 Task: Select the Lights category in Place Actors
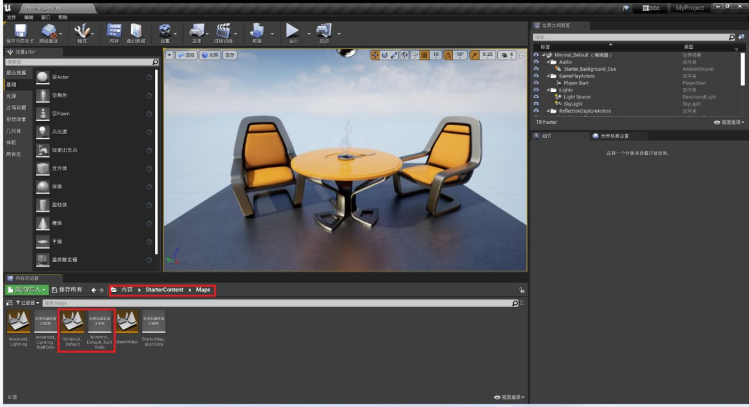12,95
